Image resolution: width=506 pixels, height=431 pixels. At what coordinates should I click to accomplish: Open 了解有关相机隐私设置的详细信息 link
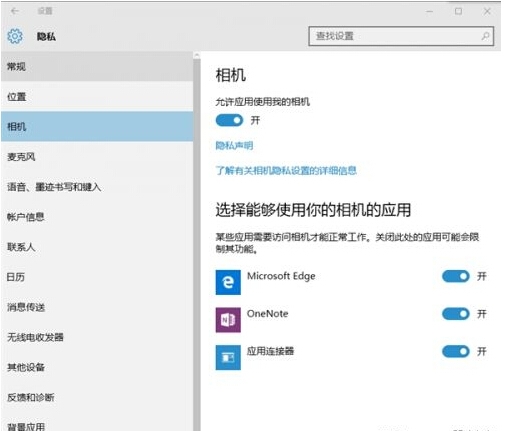pyautogui.click(x=286, y=171)
